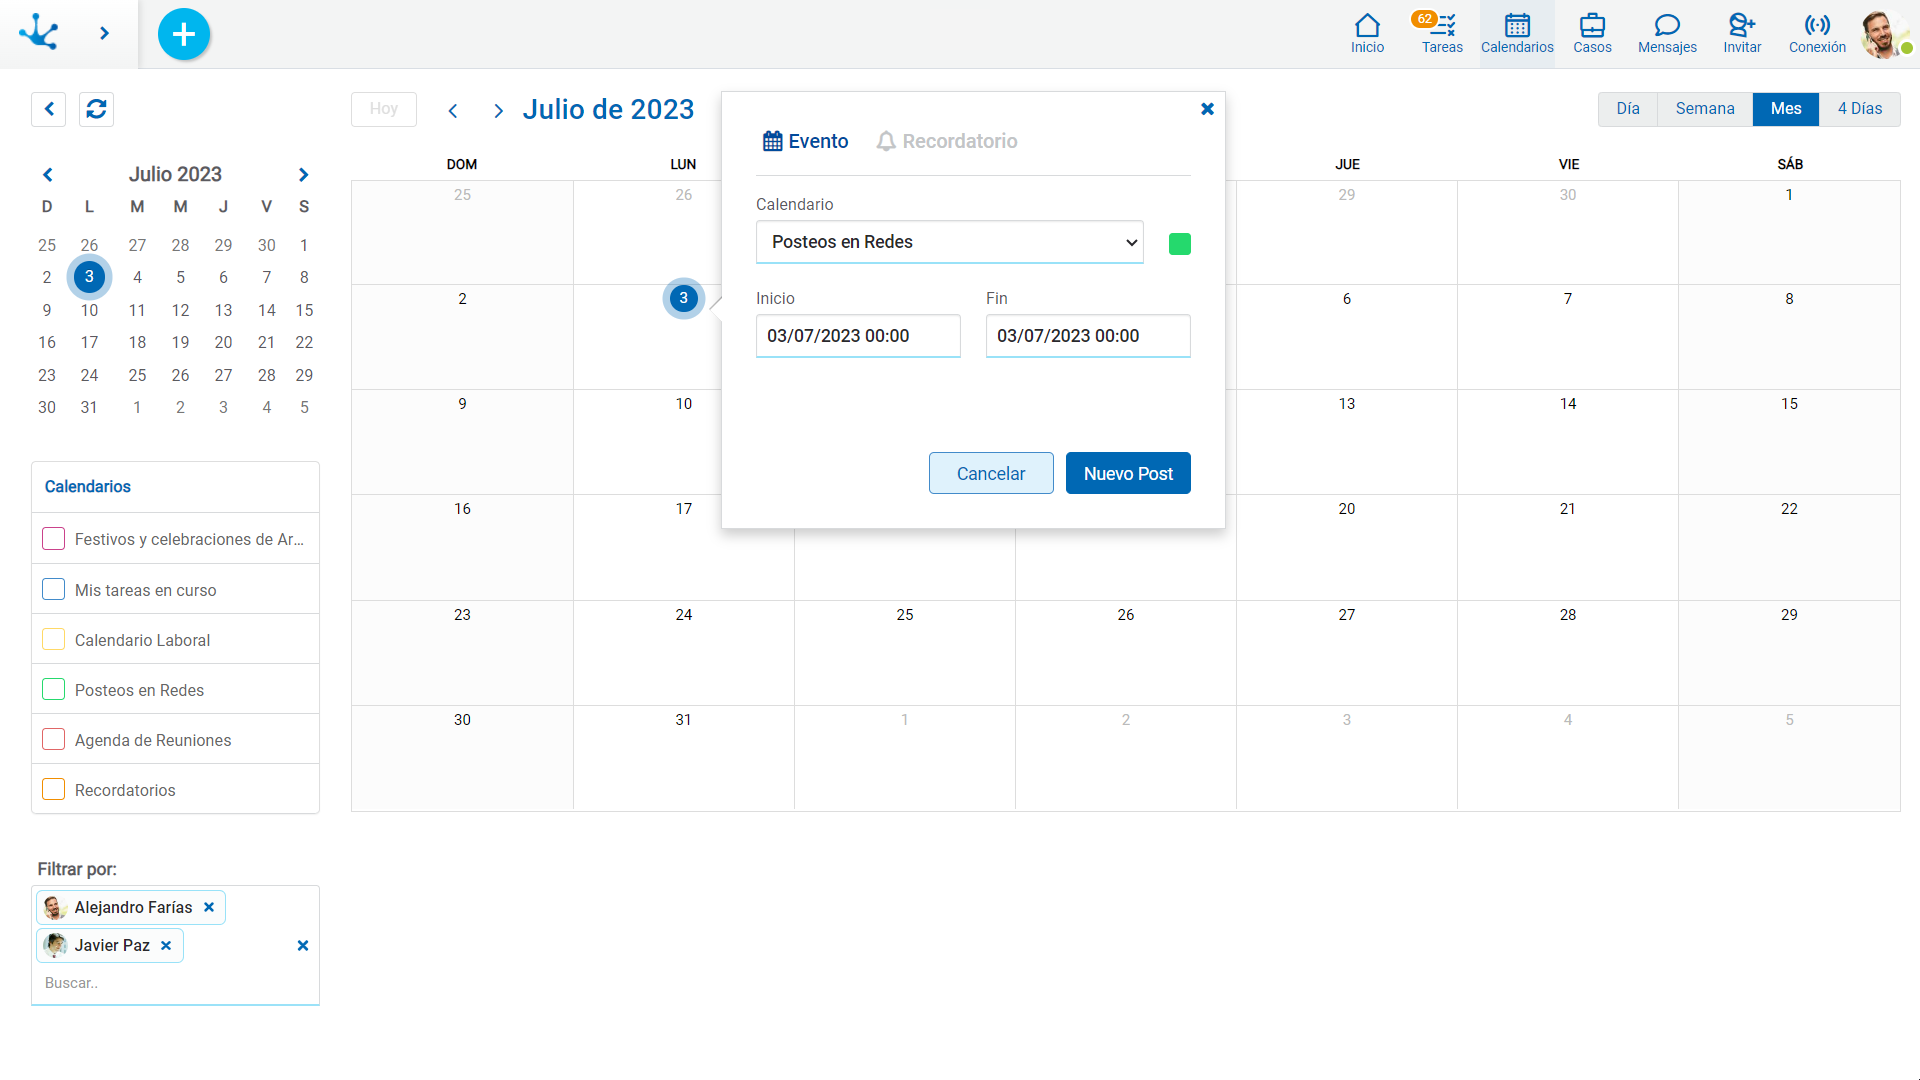Enable the Mis tareas en curso calendar
The height and width of the screenshot is (1080, 1920).
tap(53, 588)
